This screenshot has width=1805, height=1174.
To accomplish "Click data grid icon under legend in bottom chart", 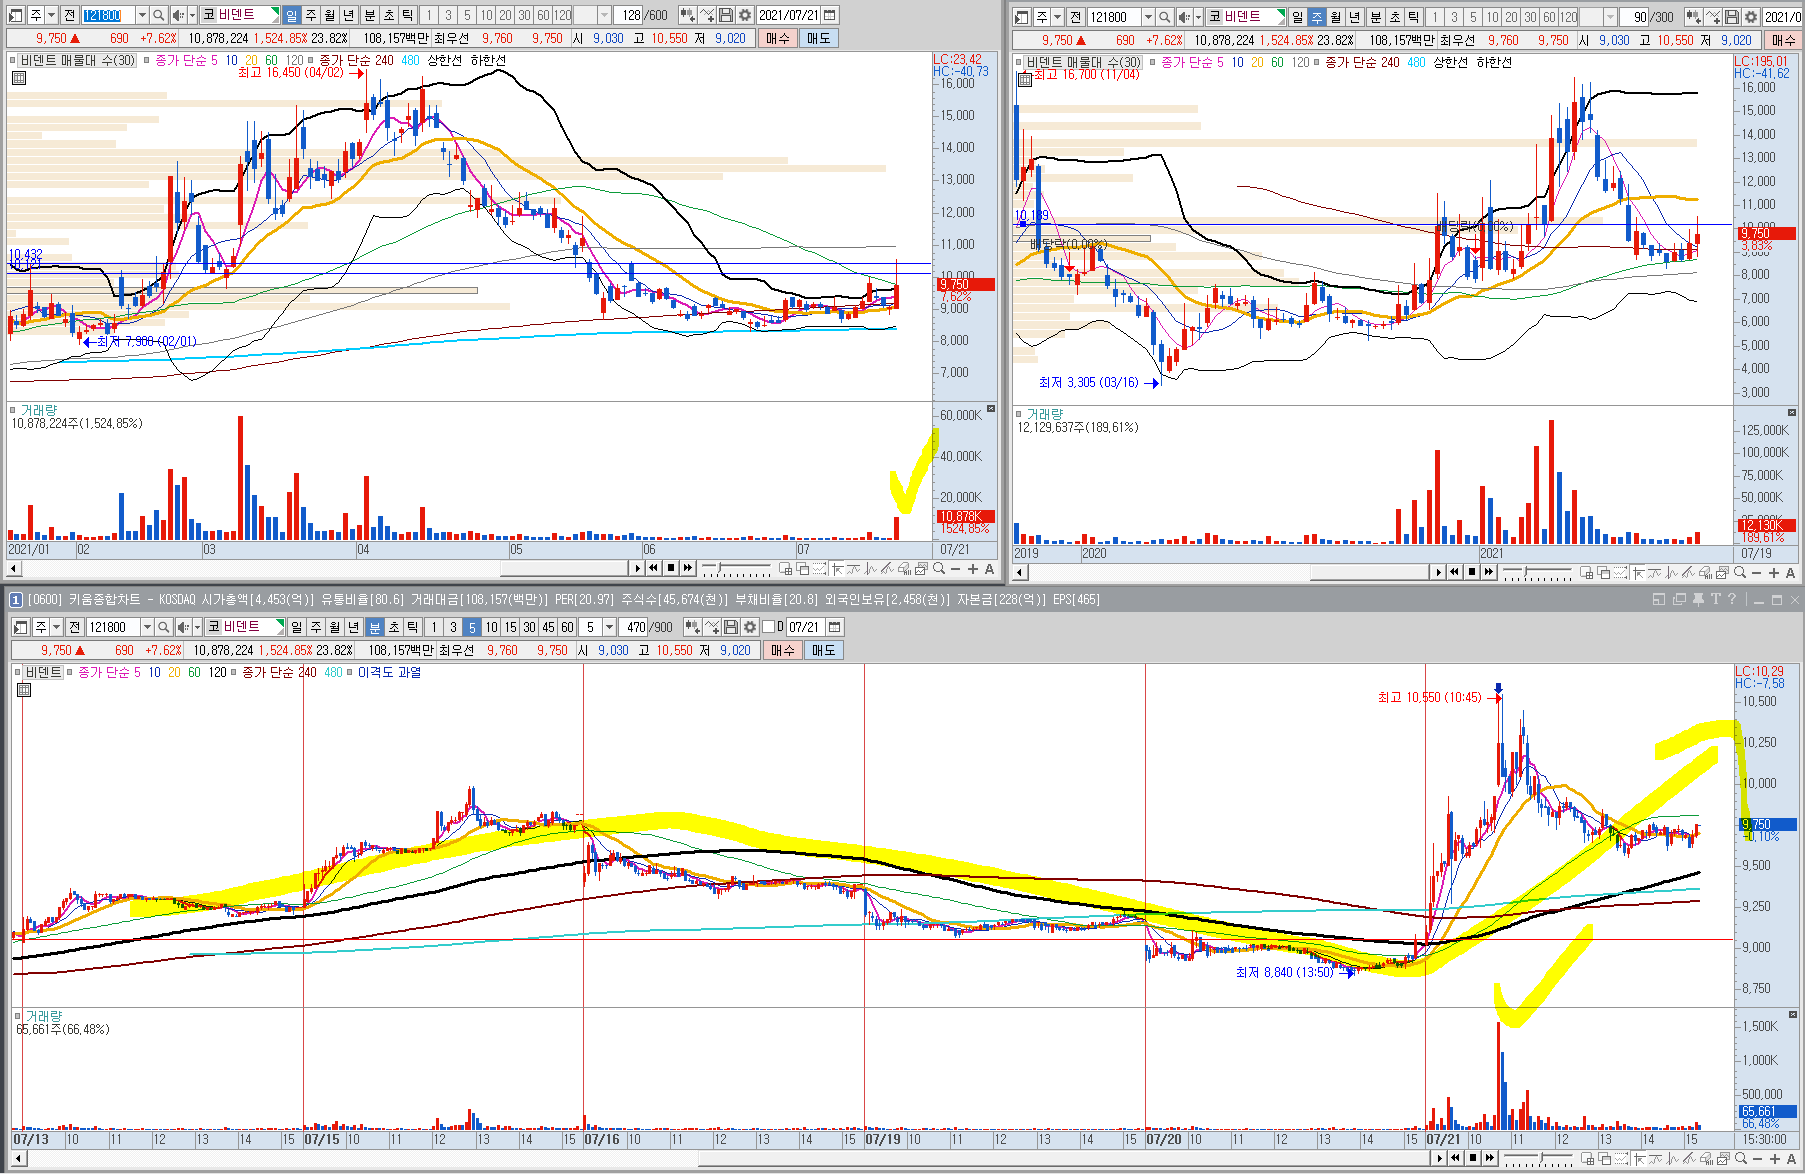I will (x=24, y=689).
